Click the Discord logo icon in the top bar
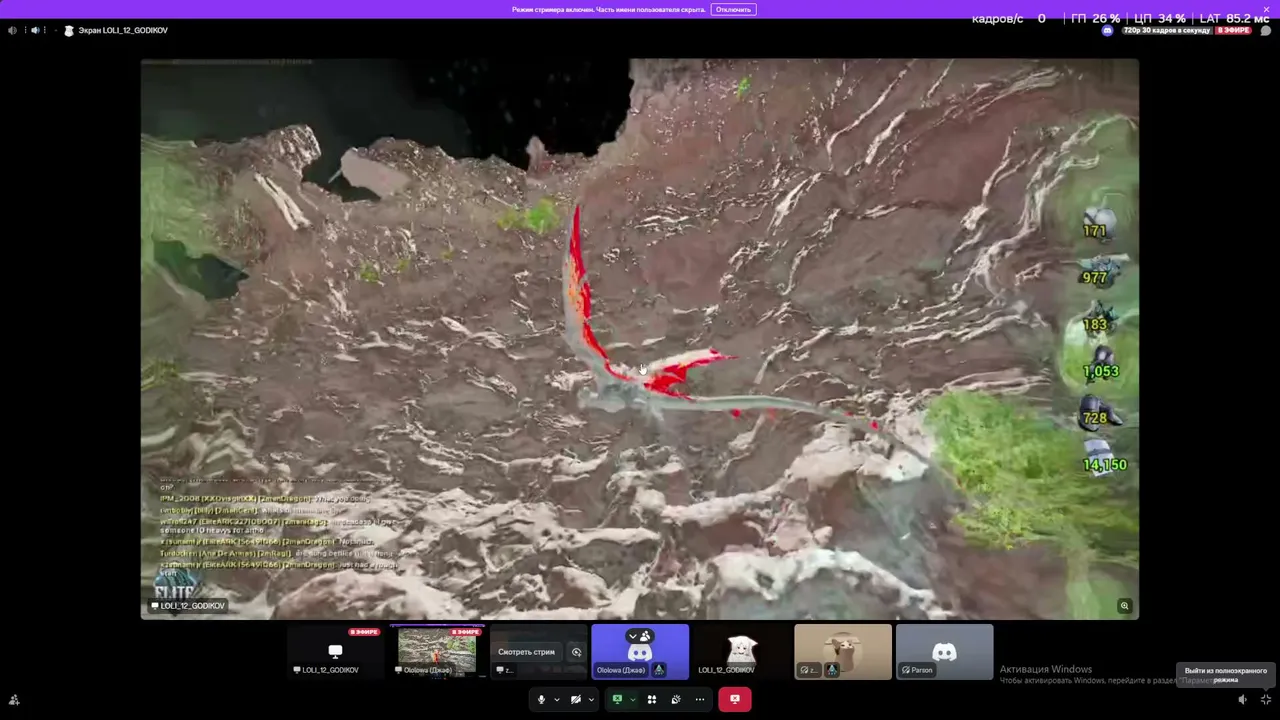The image size is (1280, 720). click(1107, 30)
